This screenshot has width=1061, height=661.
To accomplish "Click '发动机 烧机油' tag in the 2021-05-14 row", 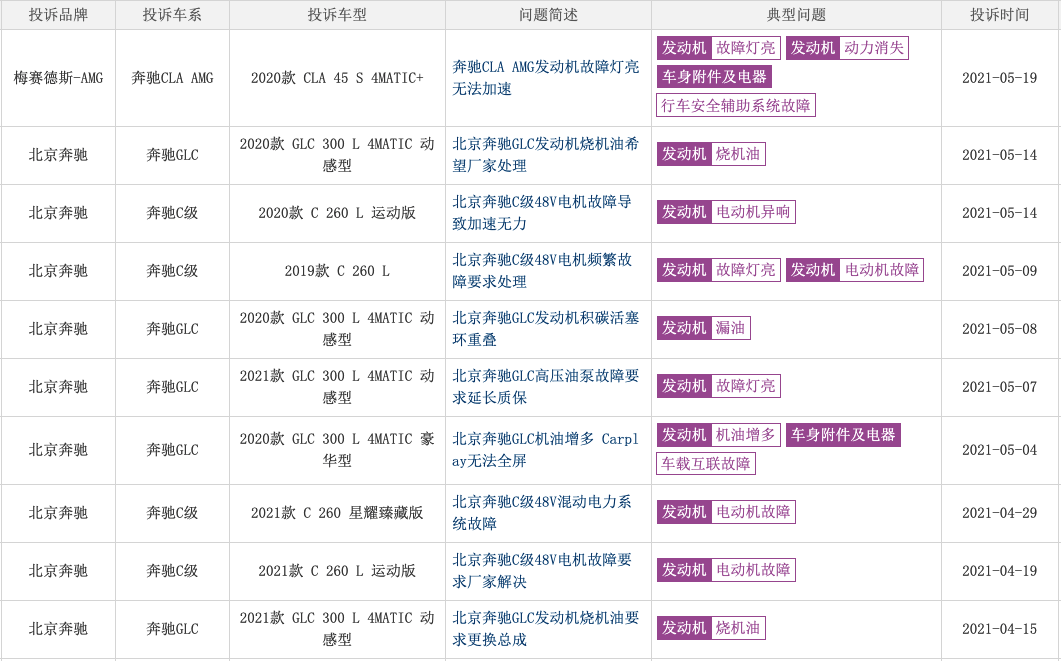I will tap(710, 154).
